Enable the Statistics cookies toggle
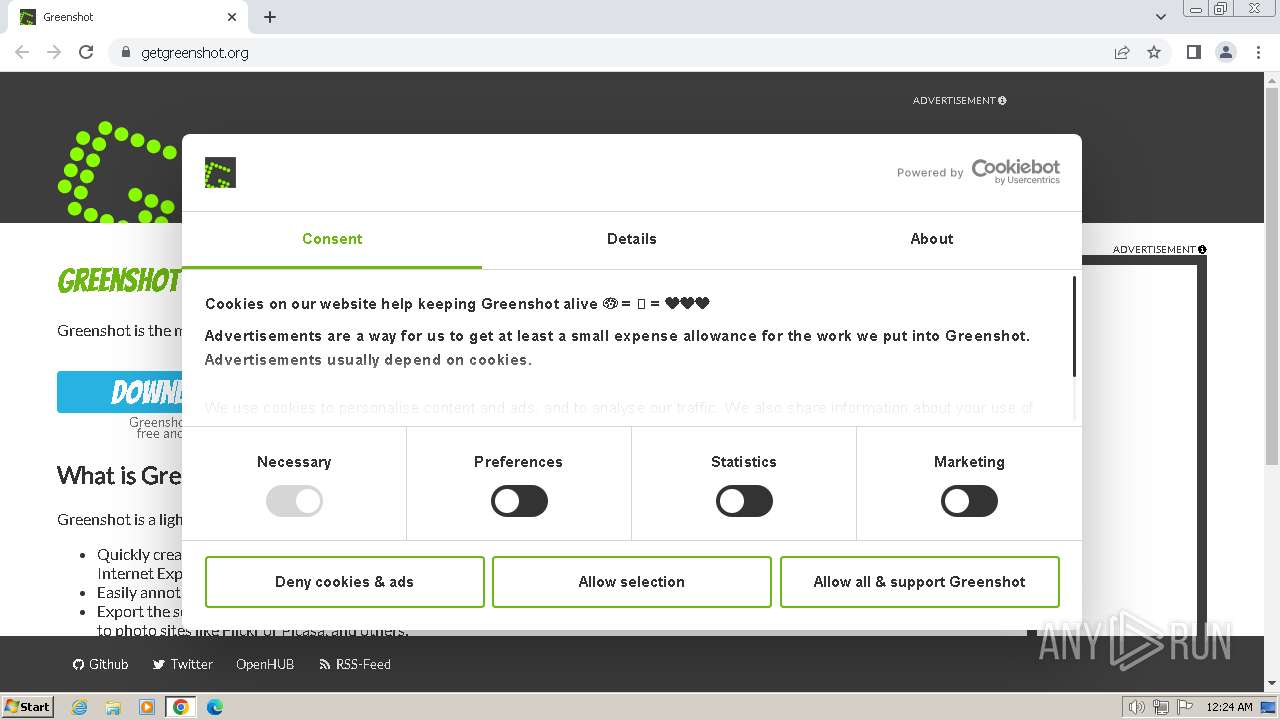Image resolution: width=1280 pixels, height=720 pixels. click(744, 501)
